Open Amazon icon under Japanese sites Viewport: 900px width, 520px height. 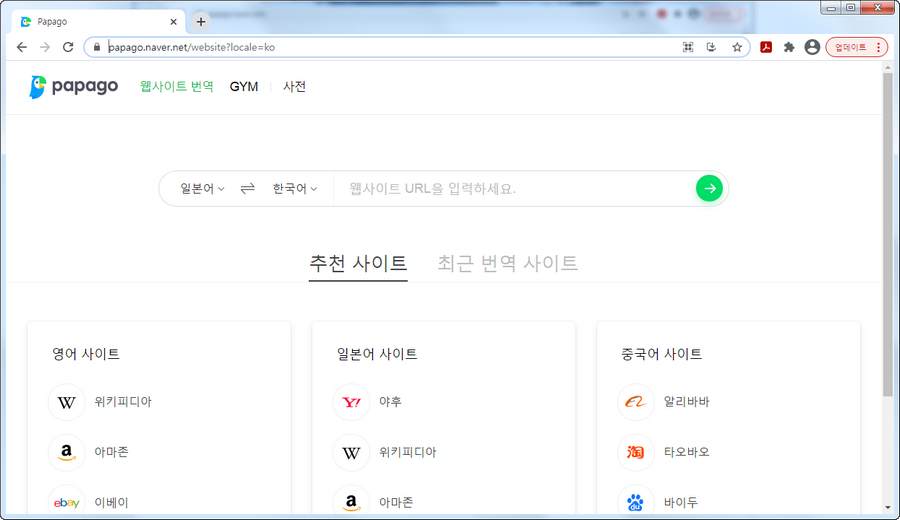[x=351, y=502]
